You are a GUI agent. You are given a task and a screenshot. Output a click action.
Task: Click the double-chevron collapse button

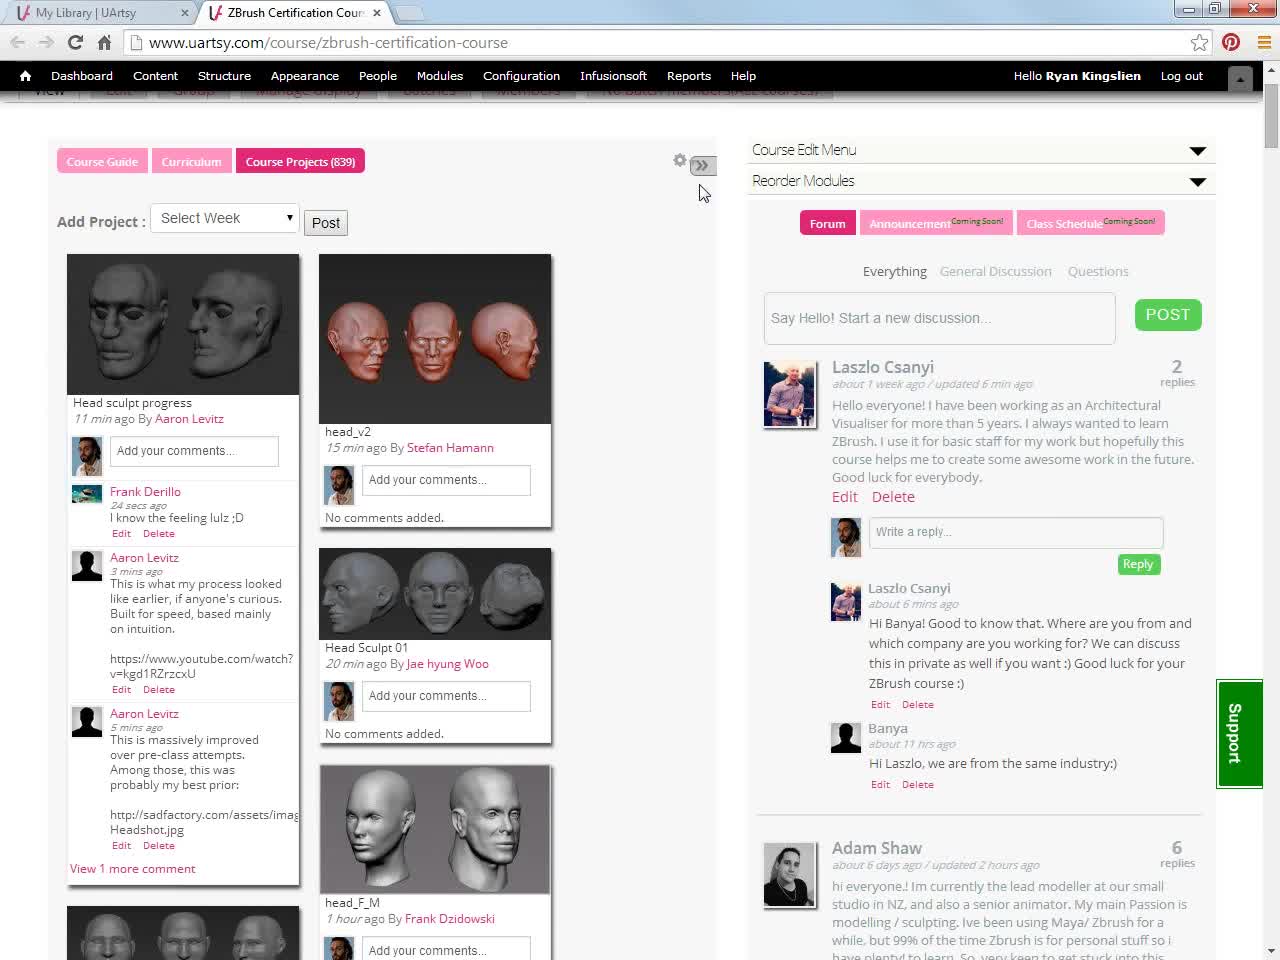click(x=703, y=166)
